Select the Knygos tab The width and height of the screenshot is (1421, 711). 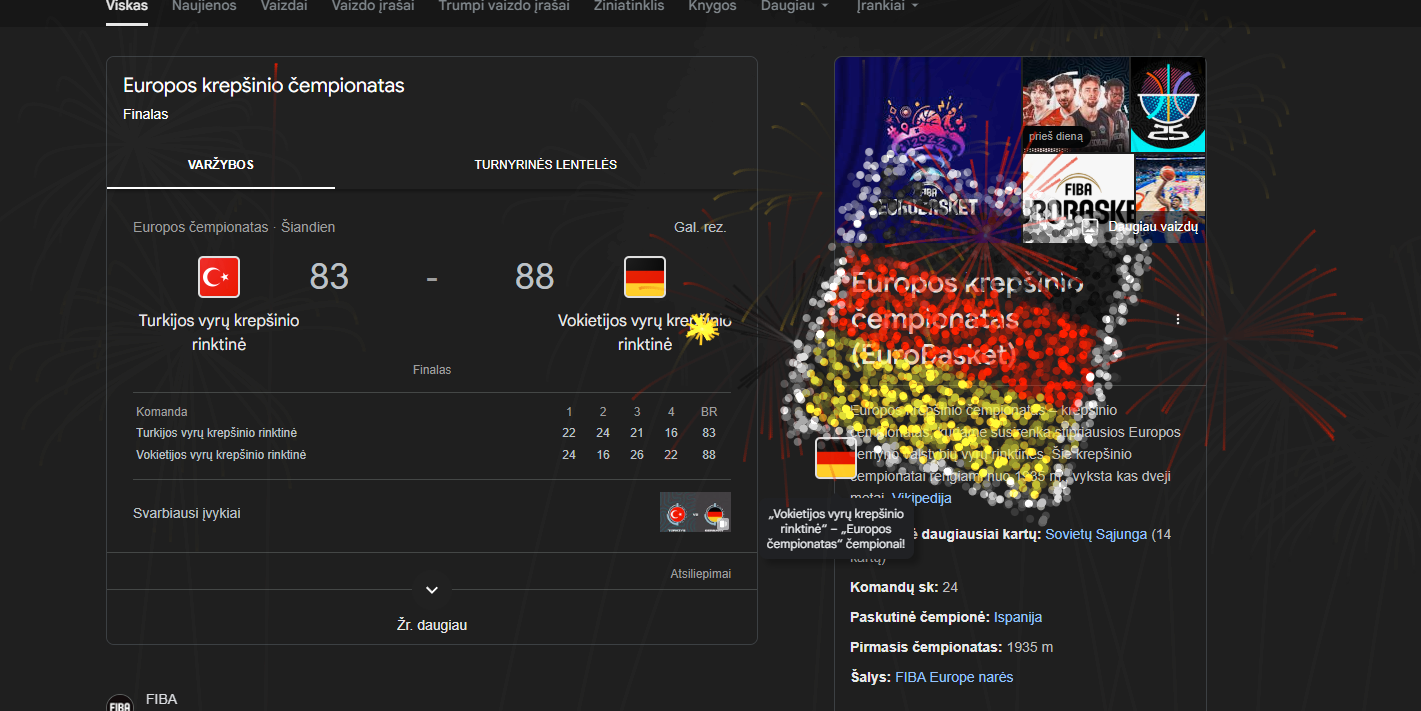712,6
